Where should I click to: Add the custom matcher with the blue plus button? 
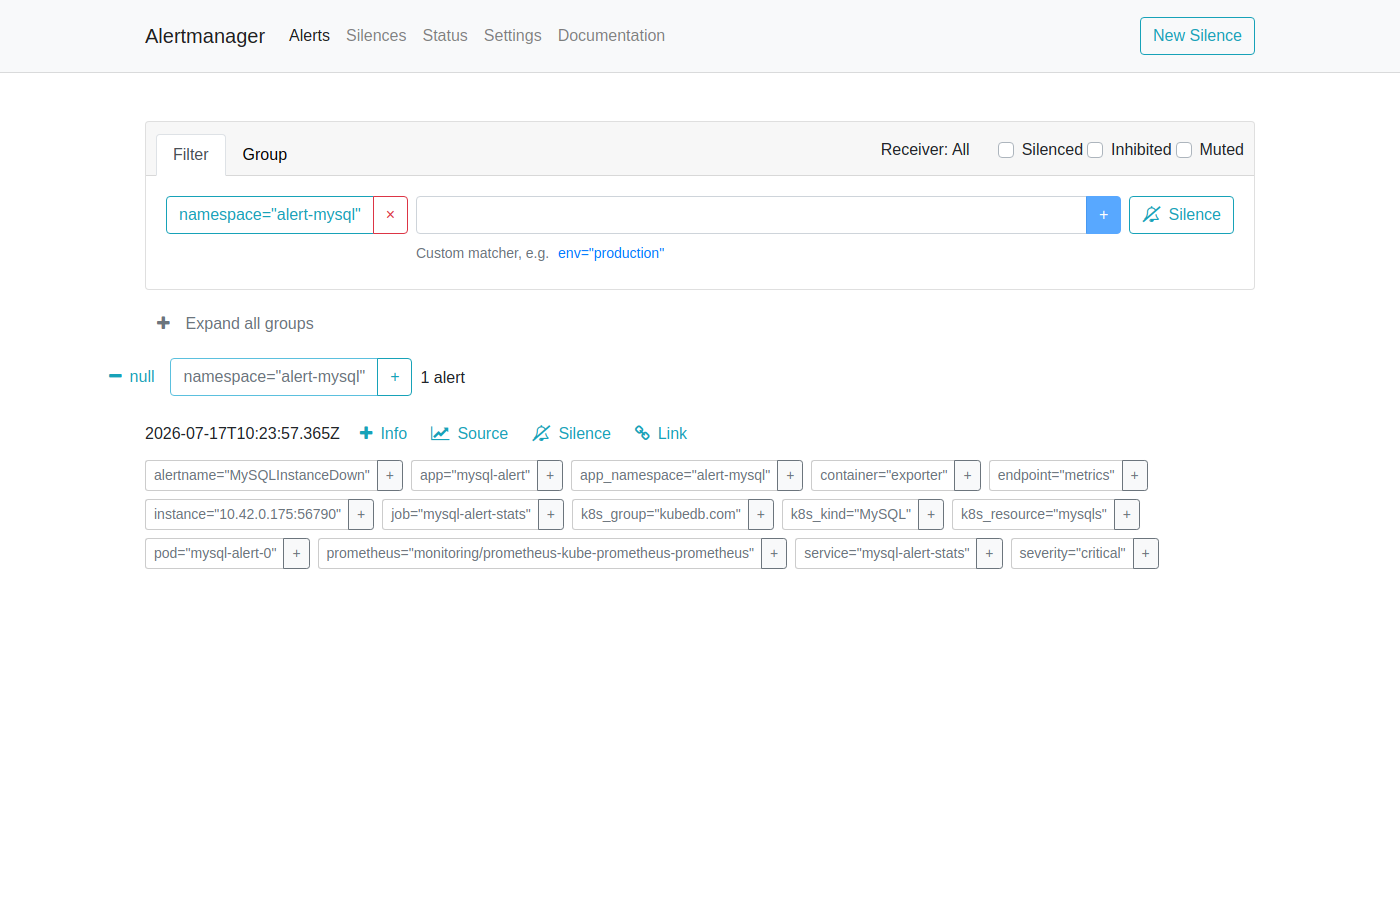(x=1103, y=215)
